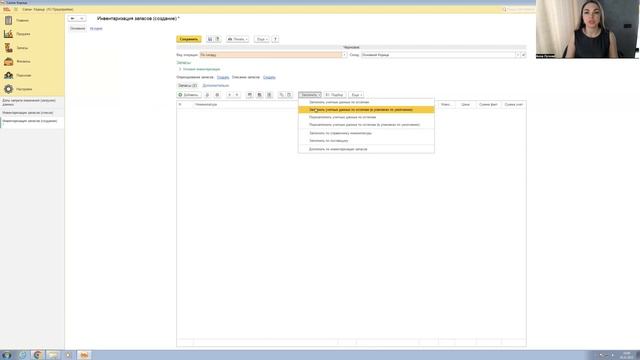Click first icon after the move-row arrows

[x=249, y=95]
